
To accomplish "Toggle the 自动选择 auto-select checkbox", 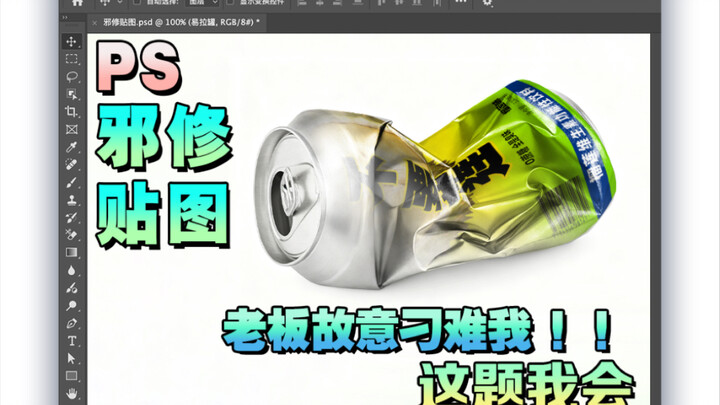I will click(x=136, y=2).
